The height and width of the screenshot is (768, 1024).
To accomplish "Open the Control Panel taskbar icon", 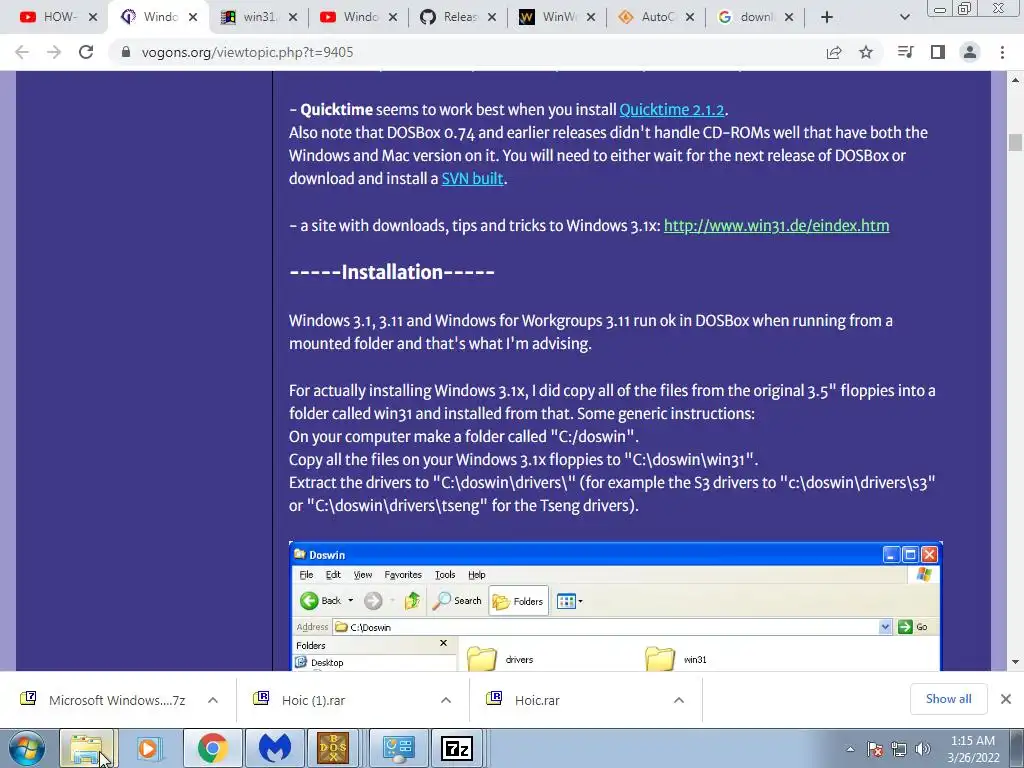I will tap(398, 748).
